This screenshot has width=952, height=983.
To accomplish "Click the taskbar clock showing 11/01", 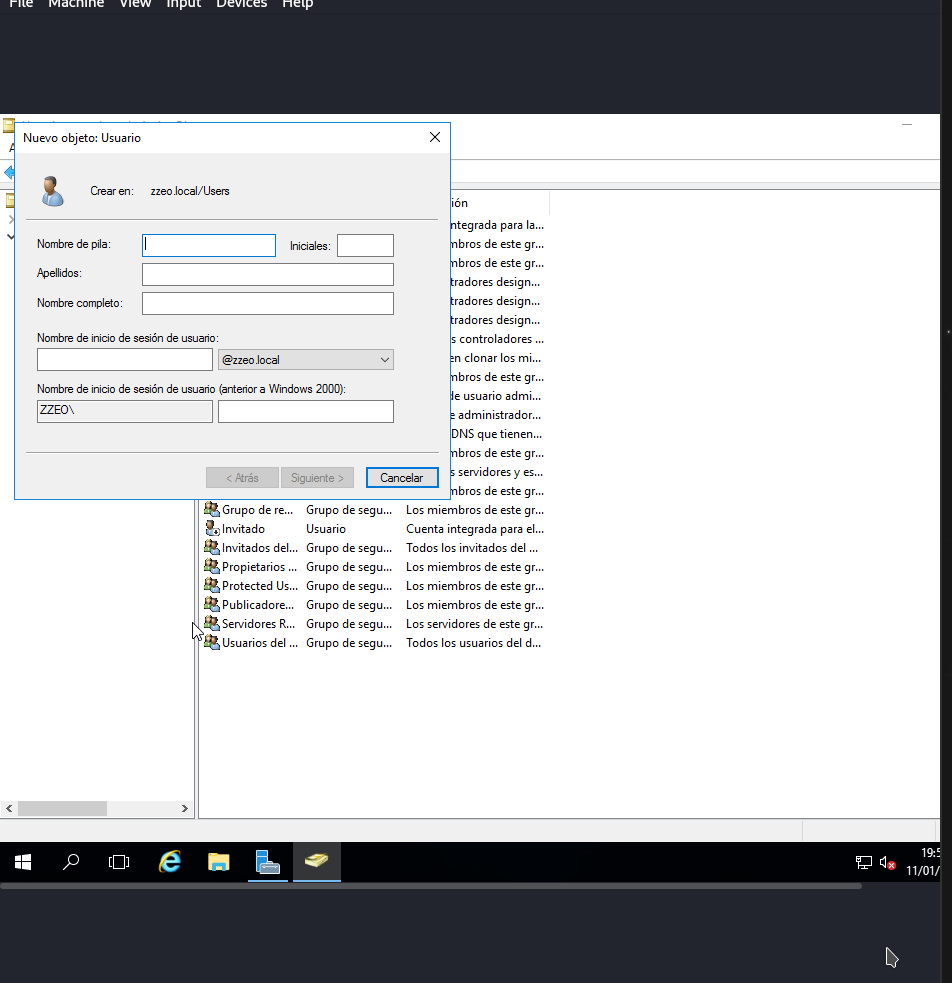I will point(922,862).
